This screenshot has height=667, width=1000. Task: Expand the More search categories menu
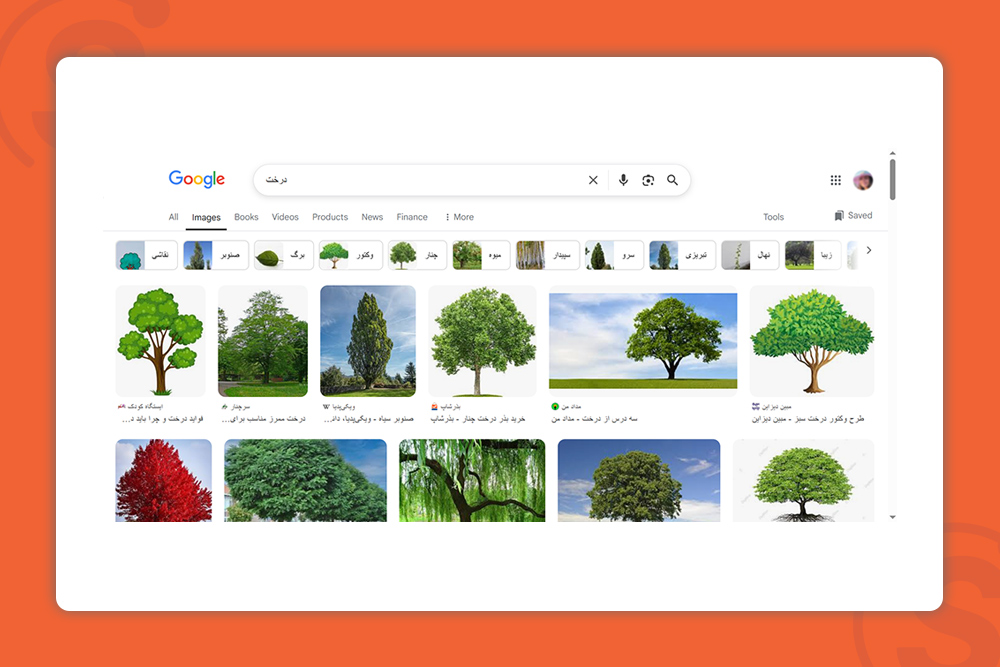click(459, 217)
